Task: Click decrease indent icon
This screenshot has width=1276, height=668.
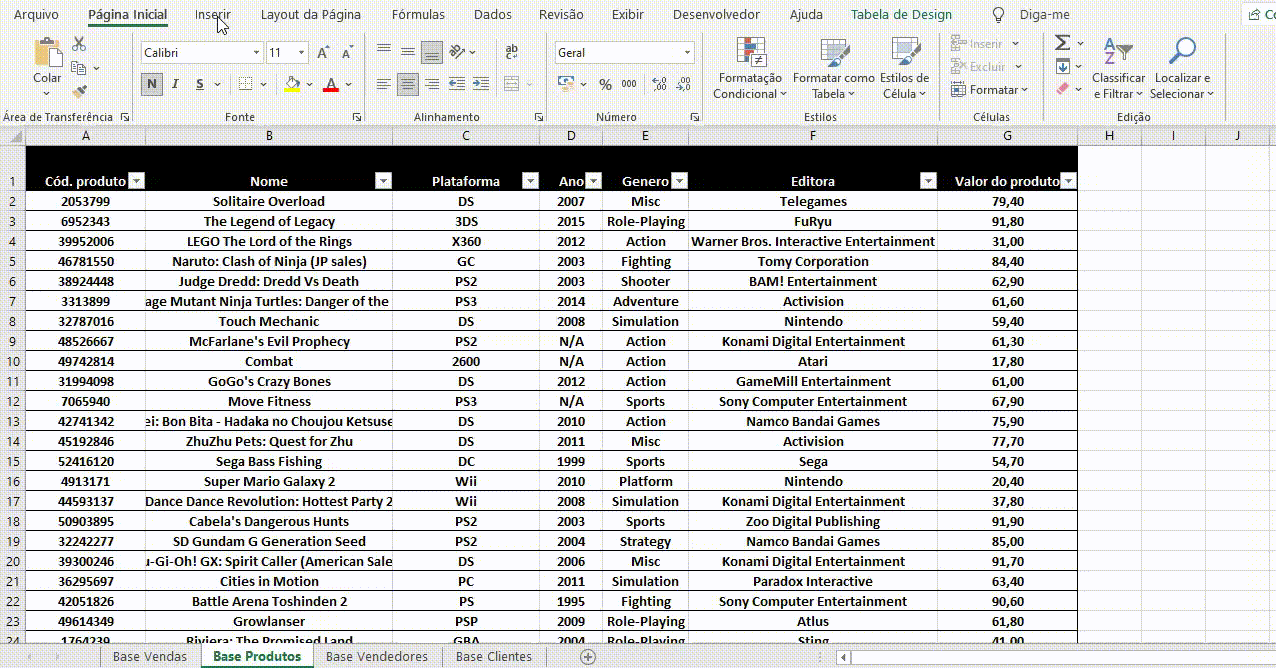Action: 457,84
